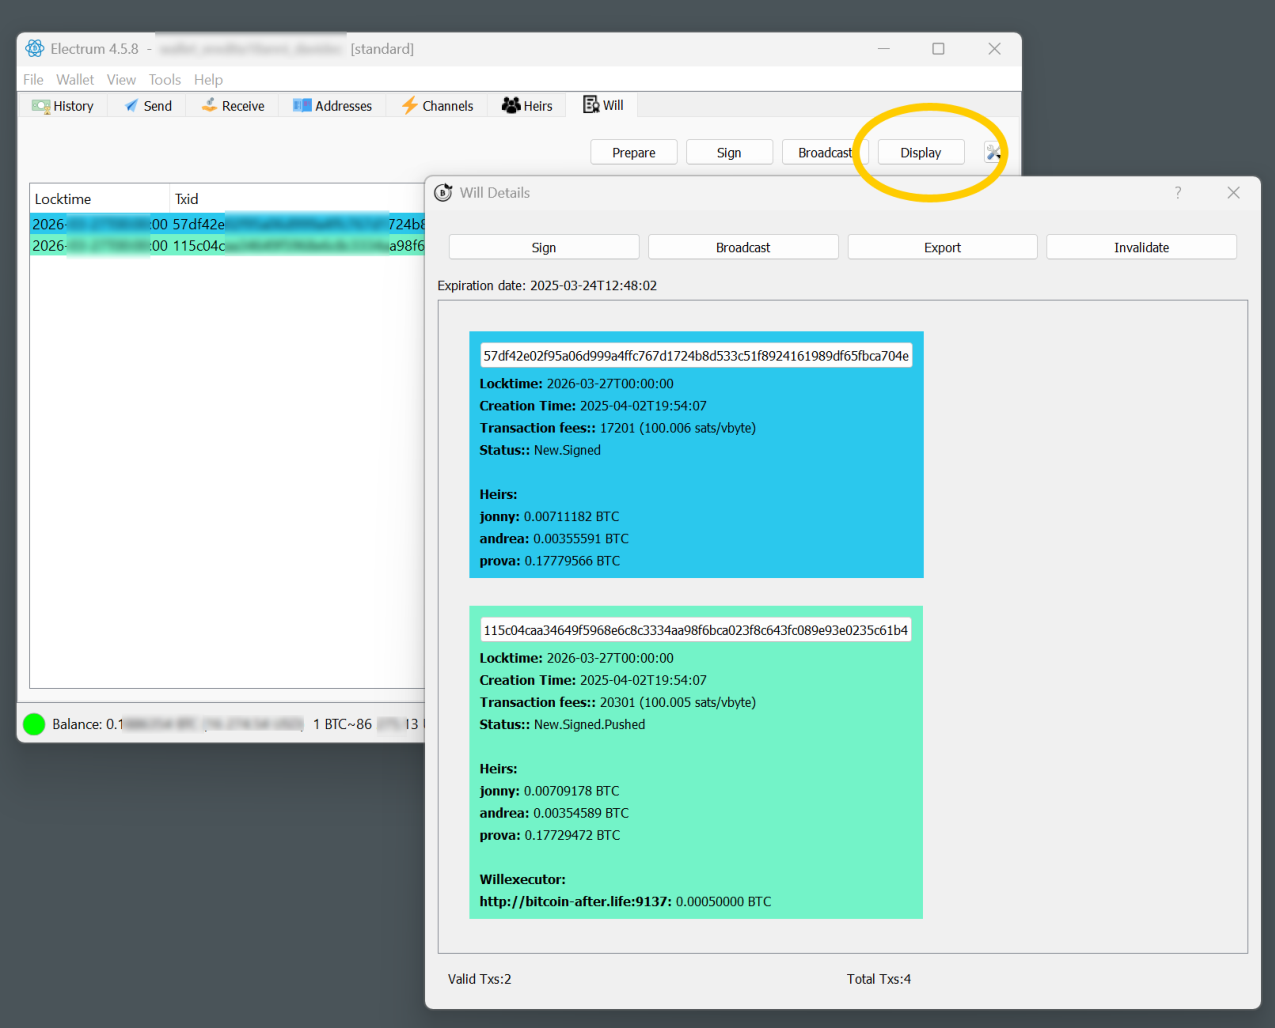Click the txid field starting with 115c04caa346
The height and width of the screenshot is (1028, 1275).
click(696, 630)
